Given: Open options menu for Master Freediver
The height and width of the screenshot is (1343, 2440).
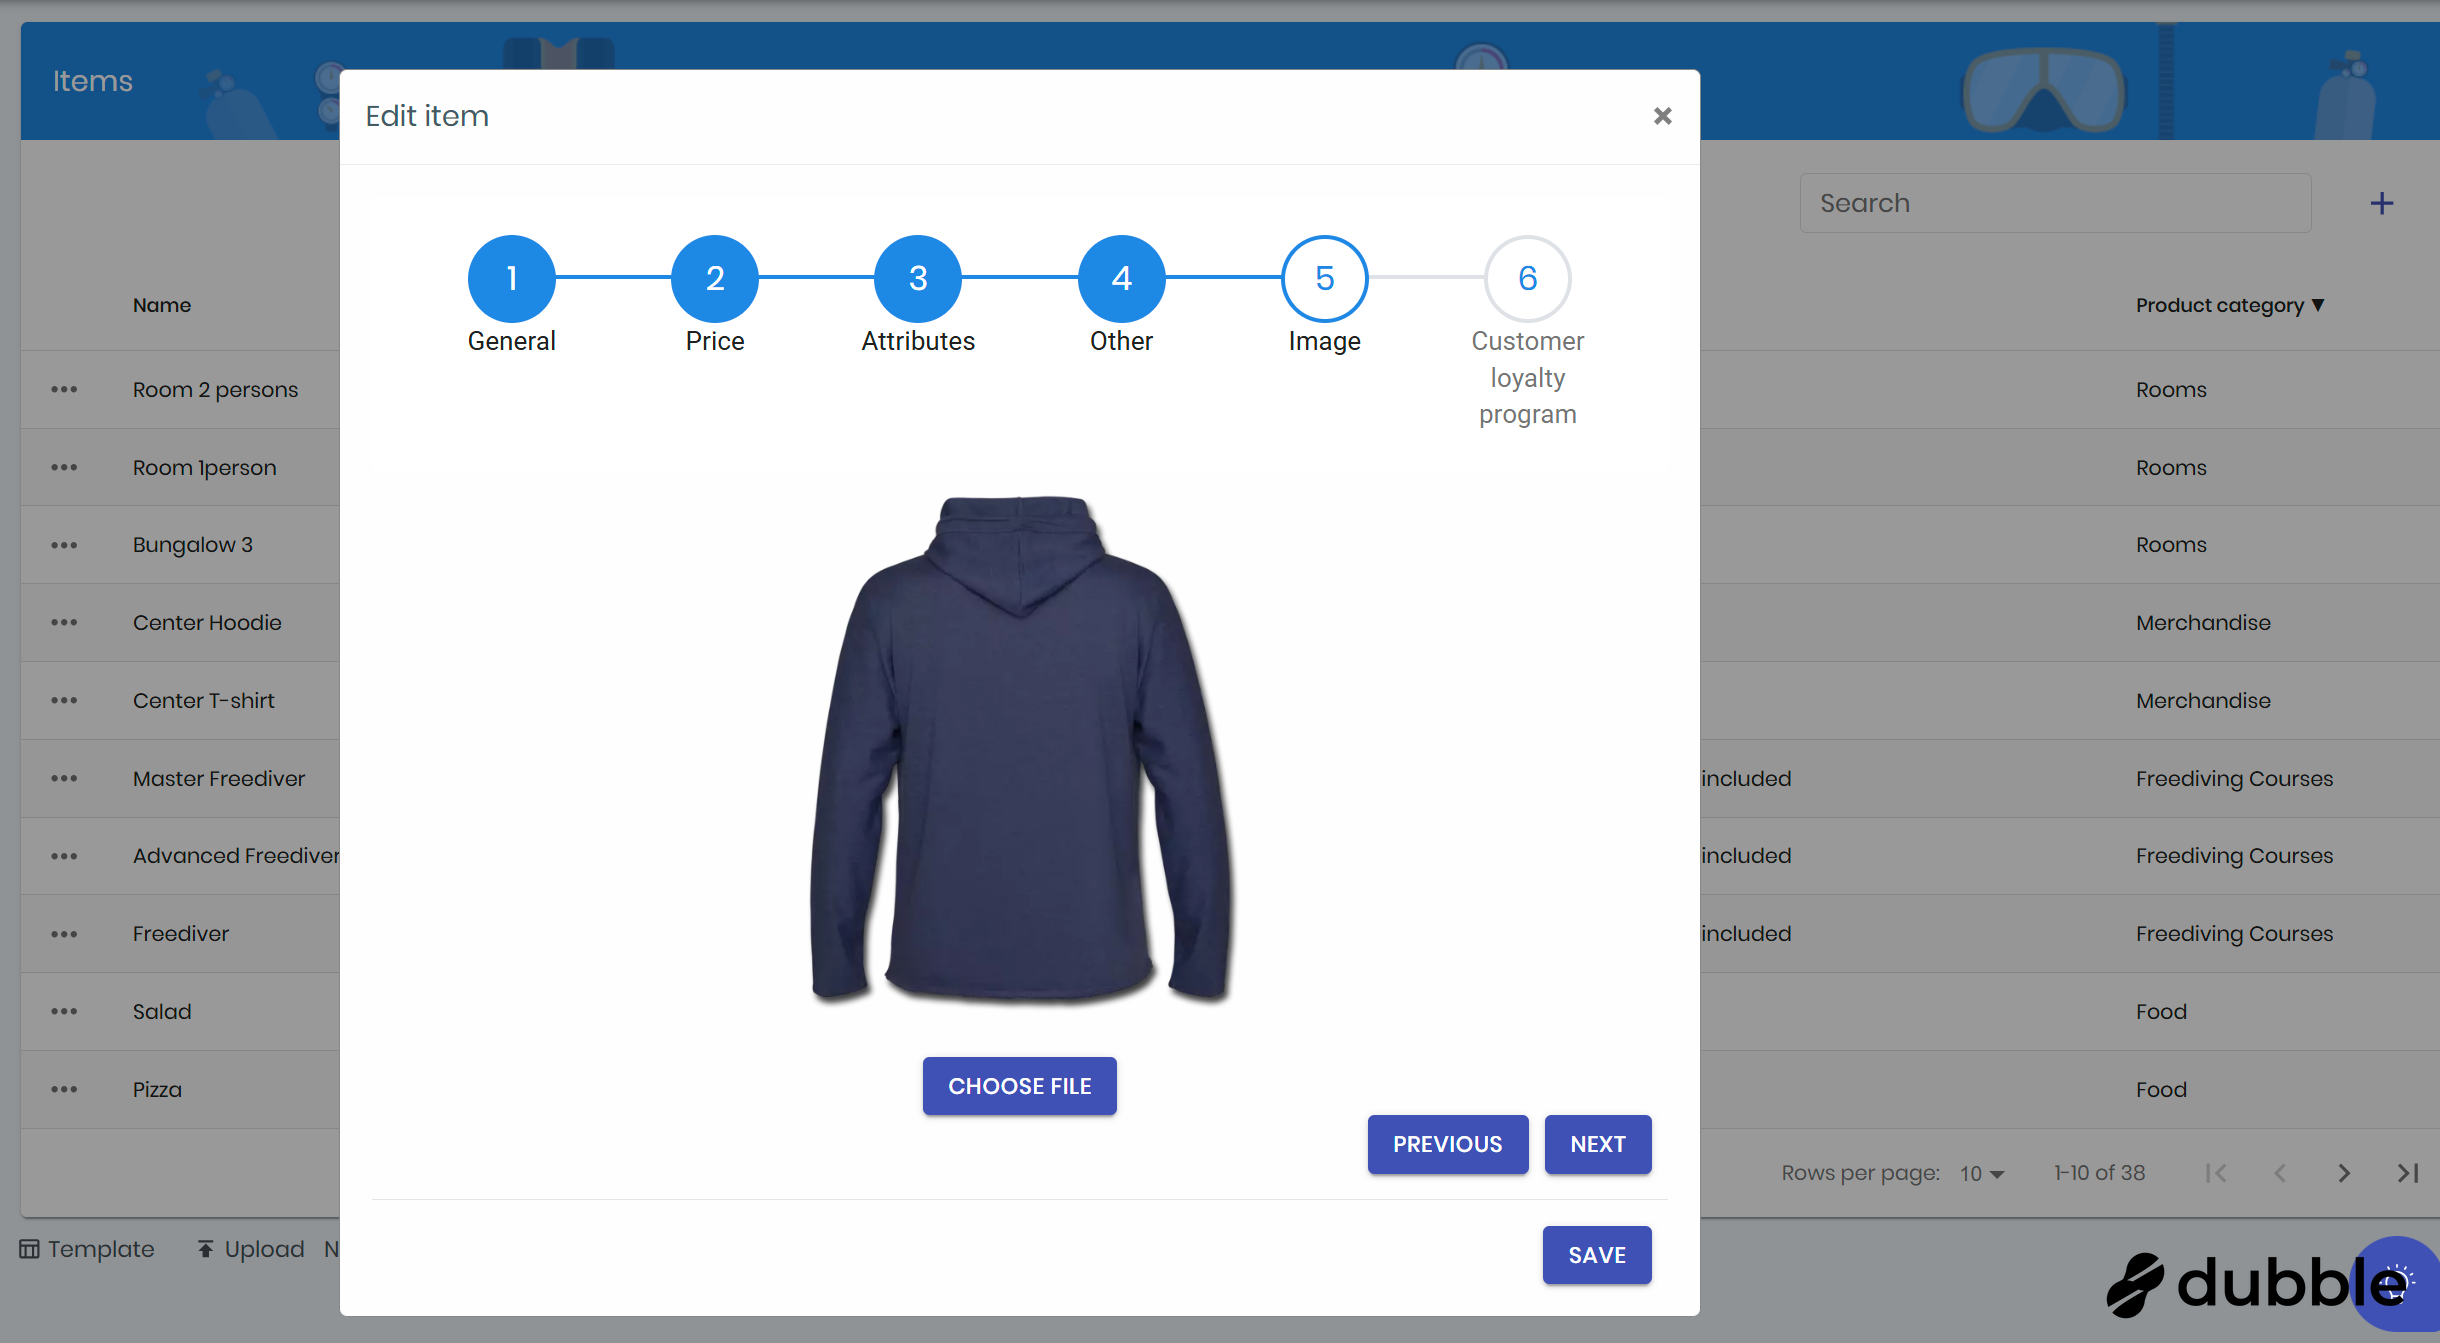Looking at the screenshot, I should pos(64,778).
